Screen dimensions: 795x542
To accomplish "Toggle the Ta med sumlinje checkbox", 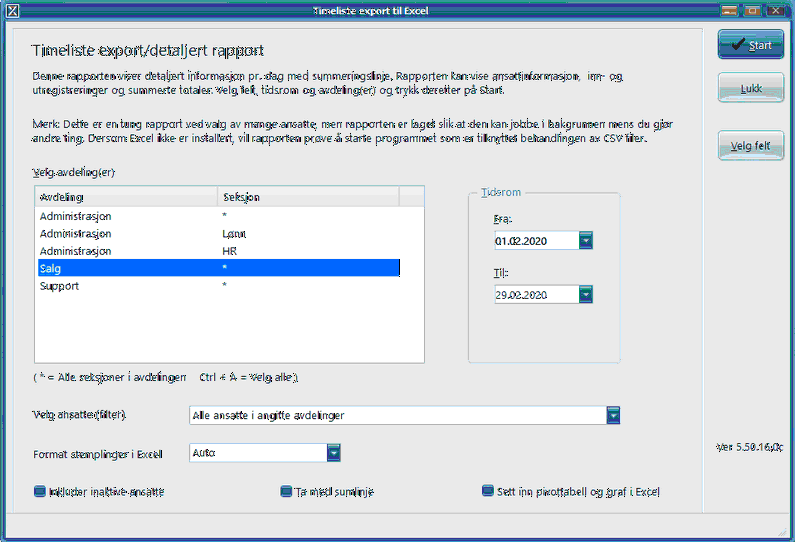I will point(286,491).
